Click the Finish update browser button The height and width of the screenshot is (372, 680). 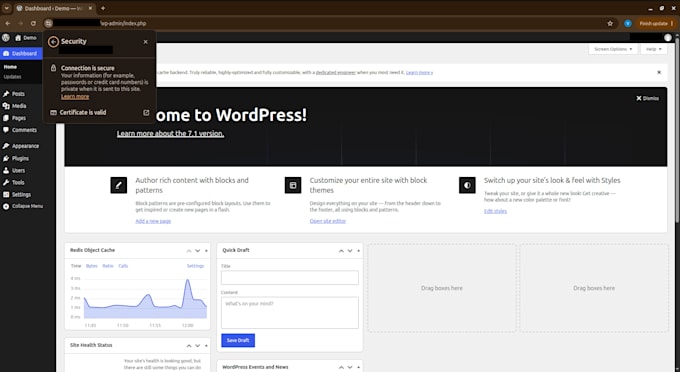656,23
